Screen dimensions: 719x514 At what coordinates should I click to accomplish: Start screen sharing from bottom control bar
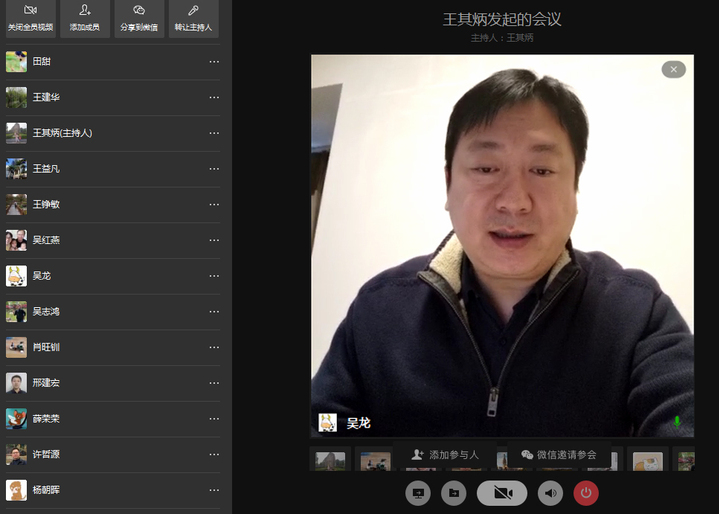pos(418,492)
